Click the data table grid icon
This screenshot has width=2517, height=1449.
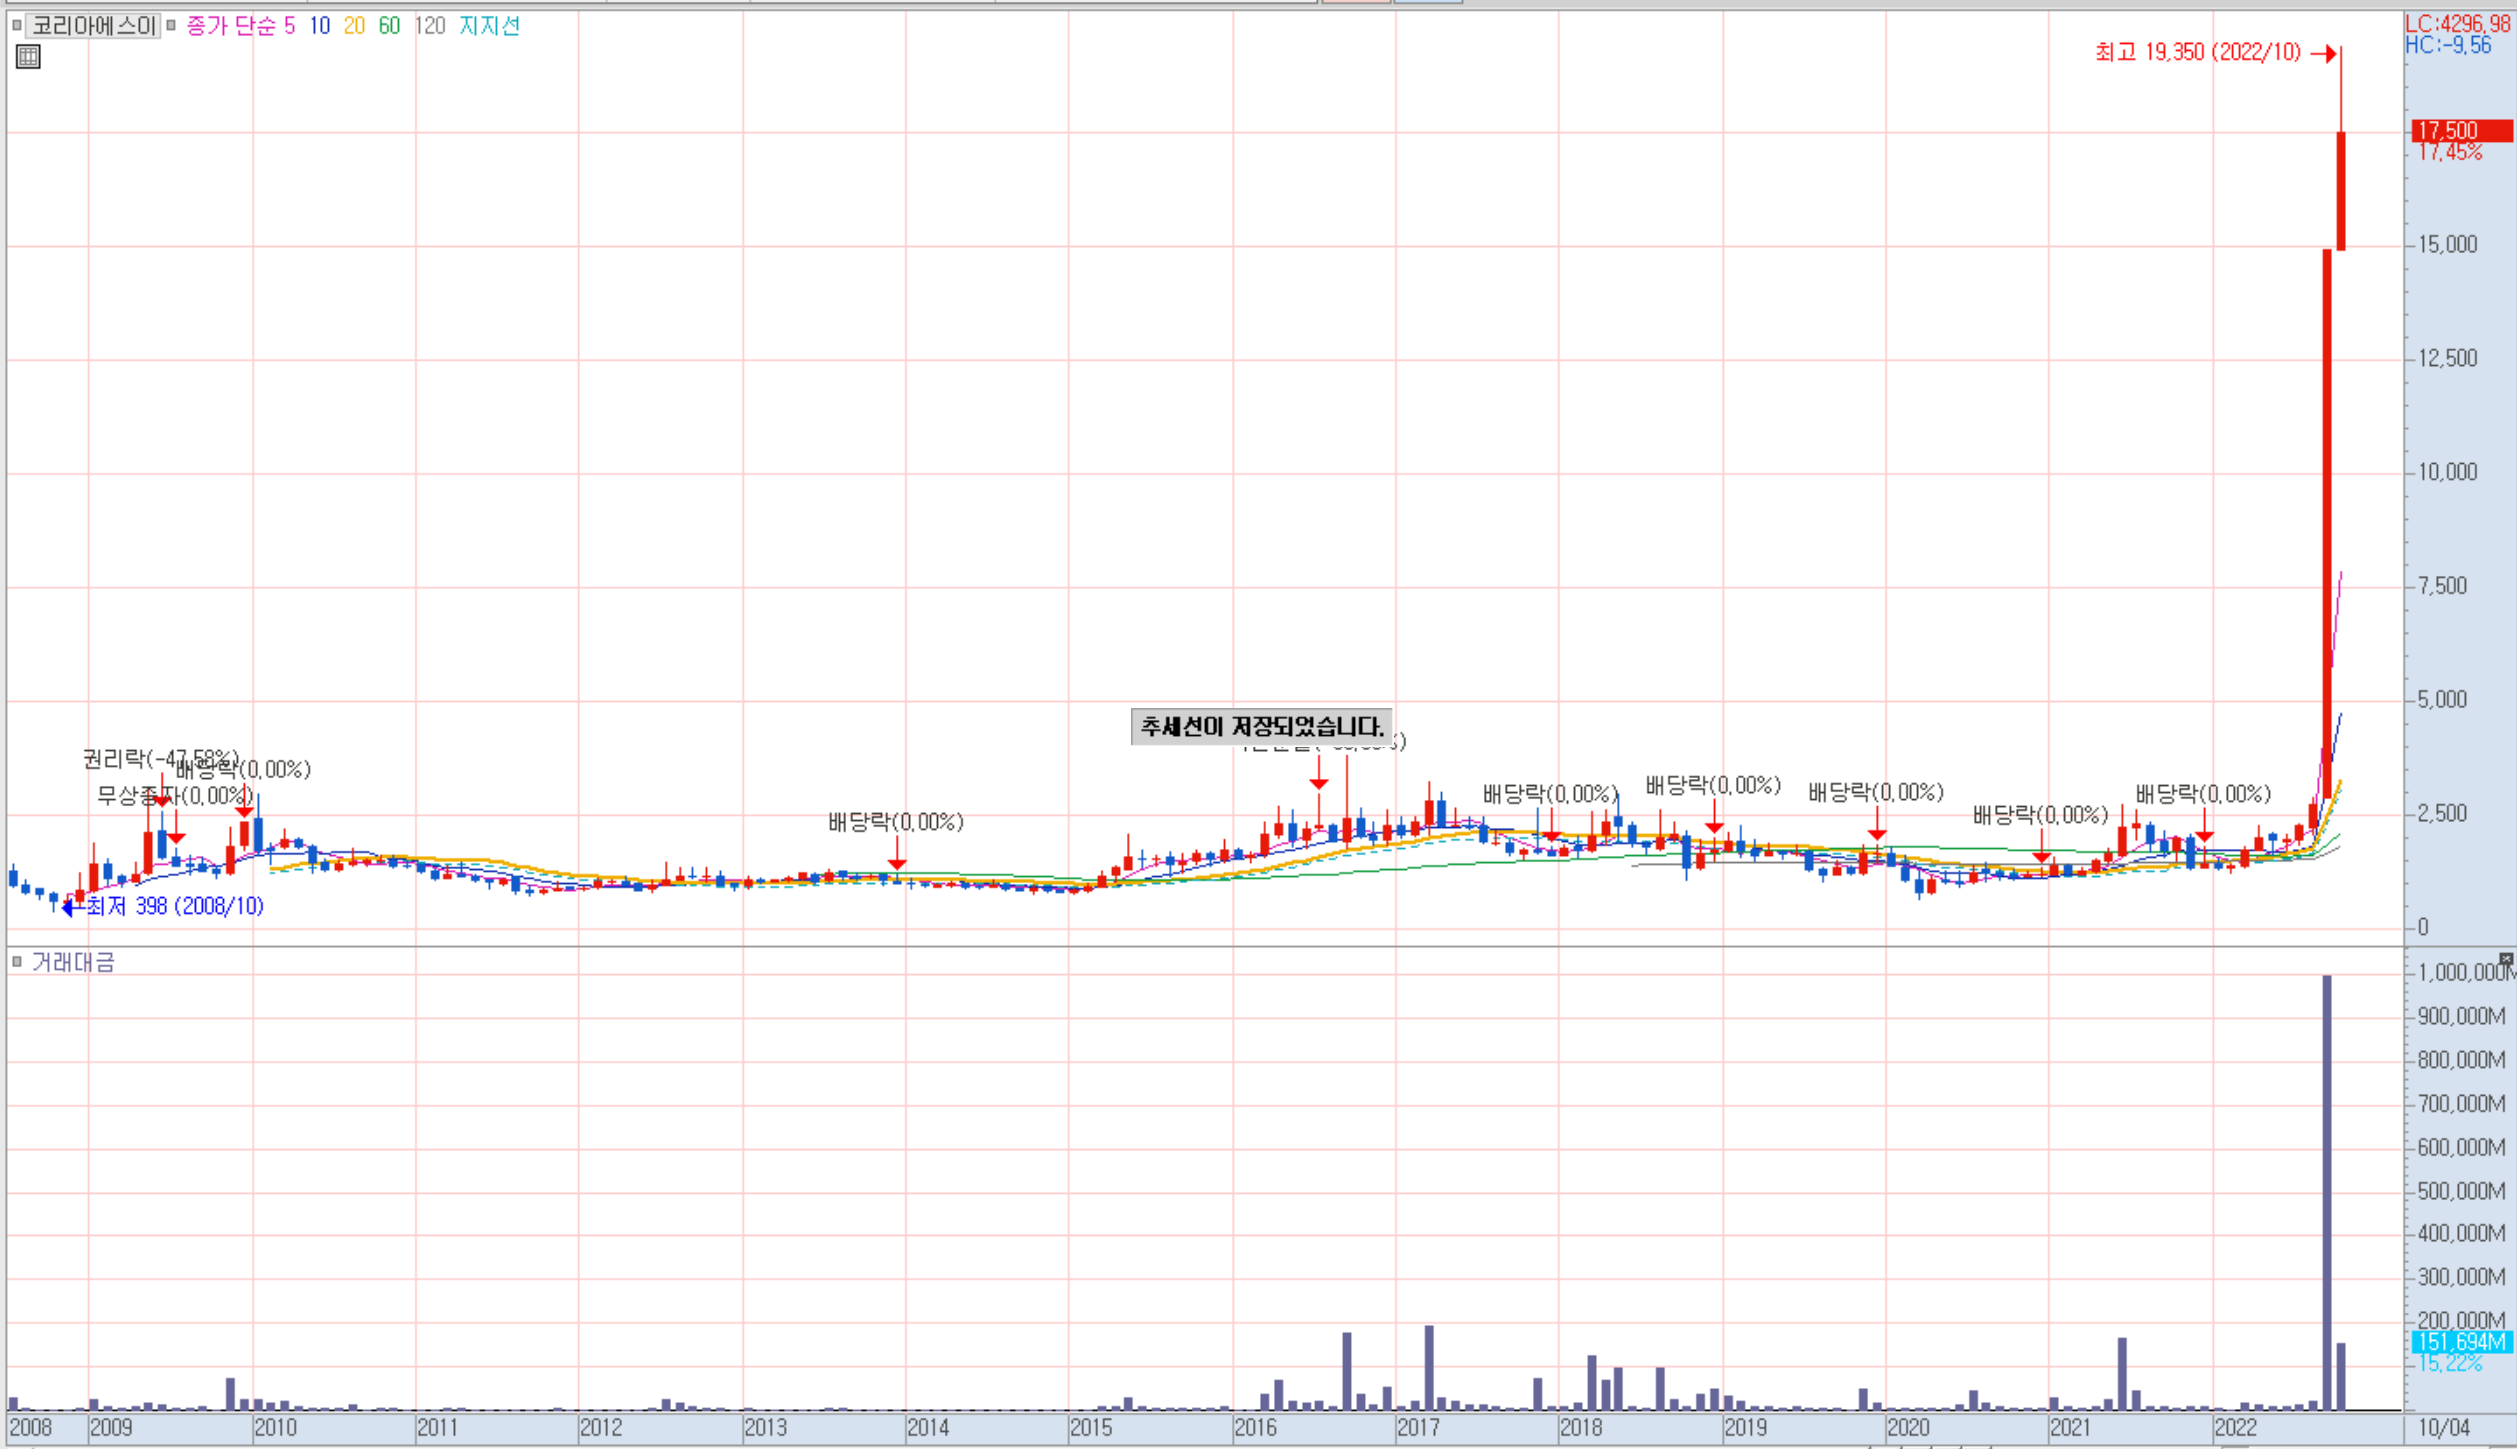click(x=28, y=57)
